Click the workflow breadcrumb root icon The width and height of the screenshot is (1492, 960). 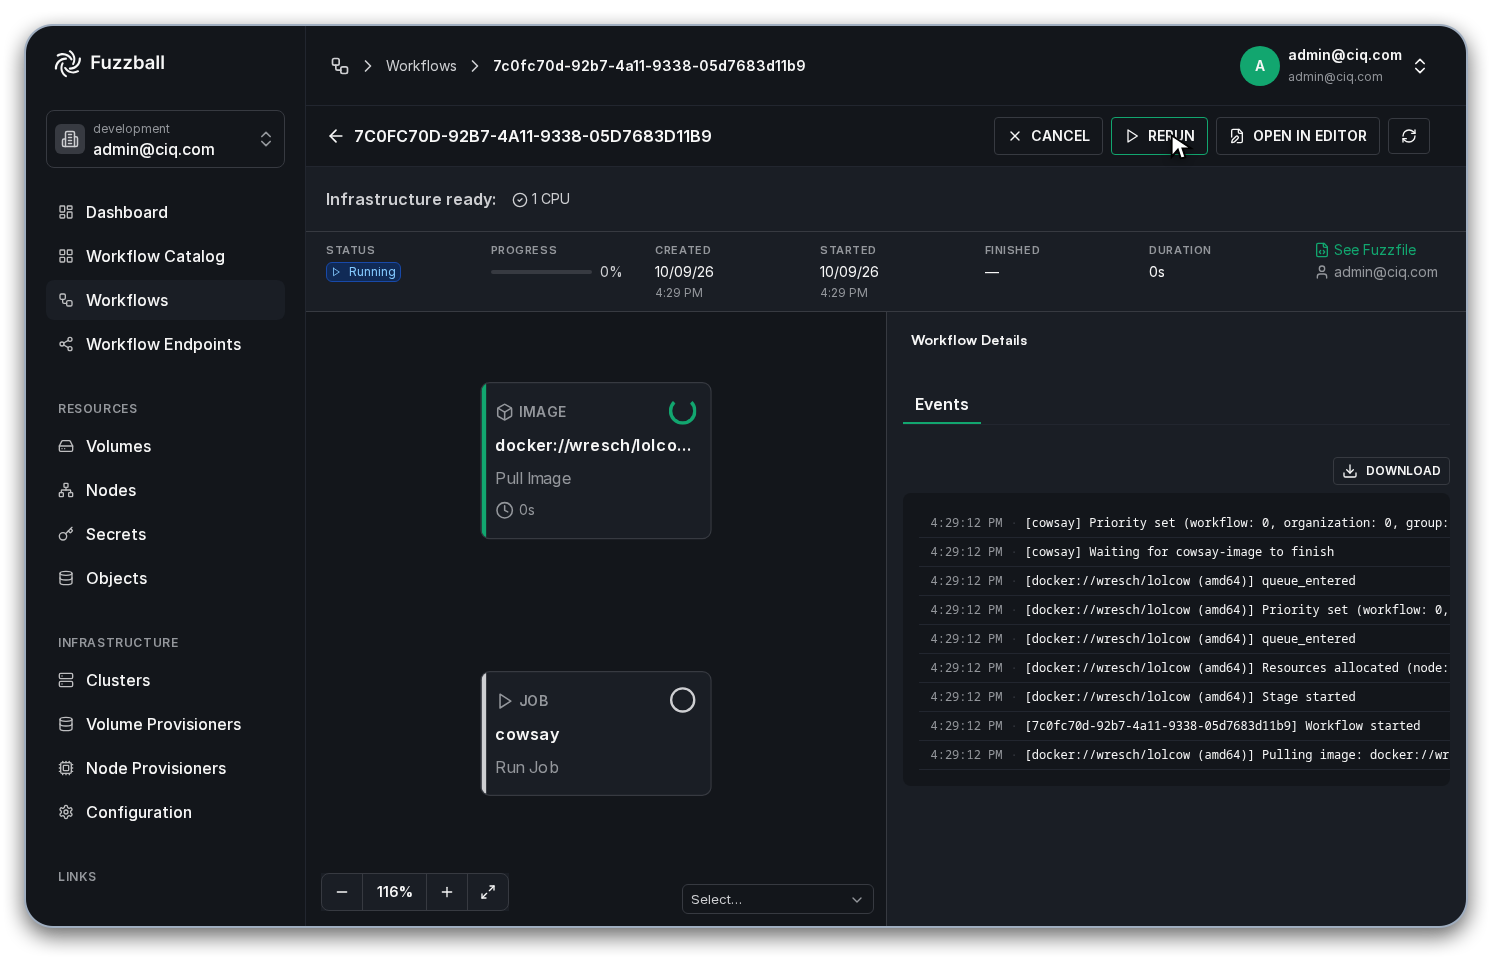pos(340,66)
